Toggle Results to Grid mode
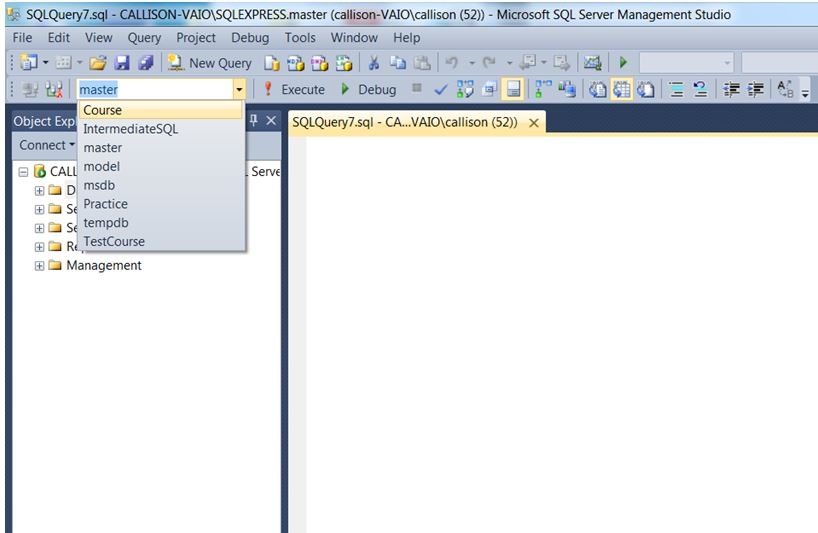Image resolution: width=818 pixels, height=533 pixels. click(622, 89)
